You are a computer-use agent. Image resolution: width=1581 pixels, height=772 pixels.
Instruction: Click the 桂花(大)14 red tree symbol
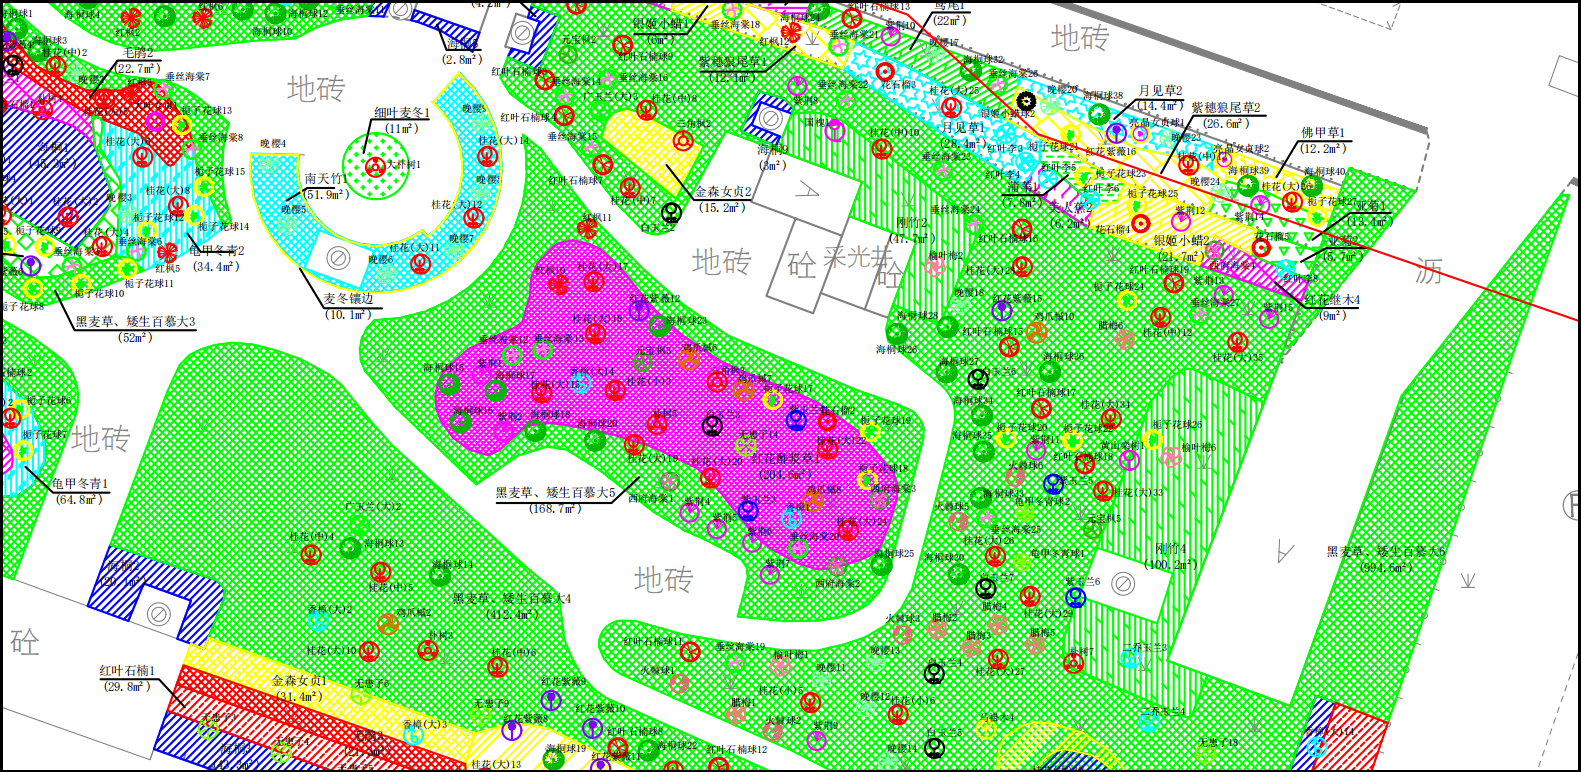coord(490,156)
